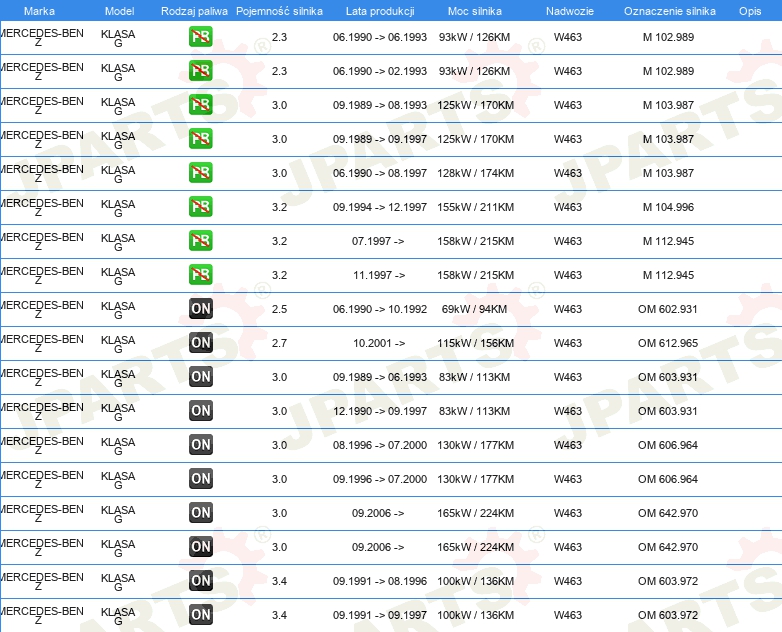Viewport: 782px width, 632px height.
Task: Select production years 06.1990 -> 08.1997 cell
Action: tap(380, 173)
